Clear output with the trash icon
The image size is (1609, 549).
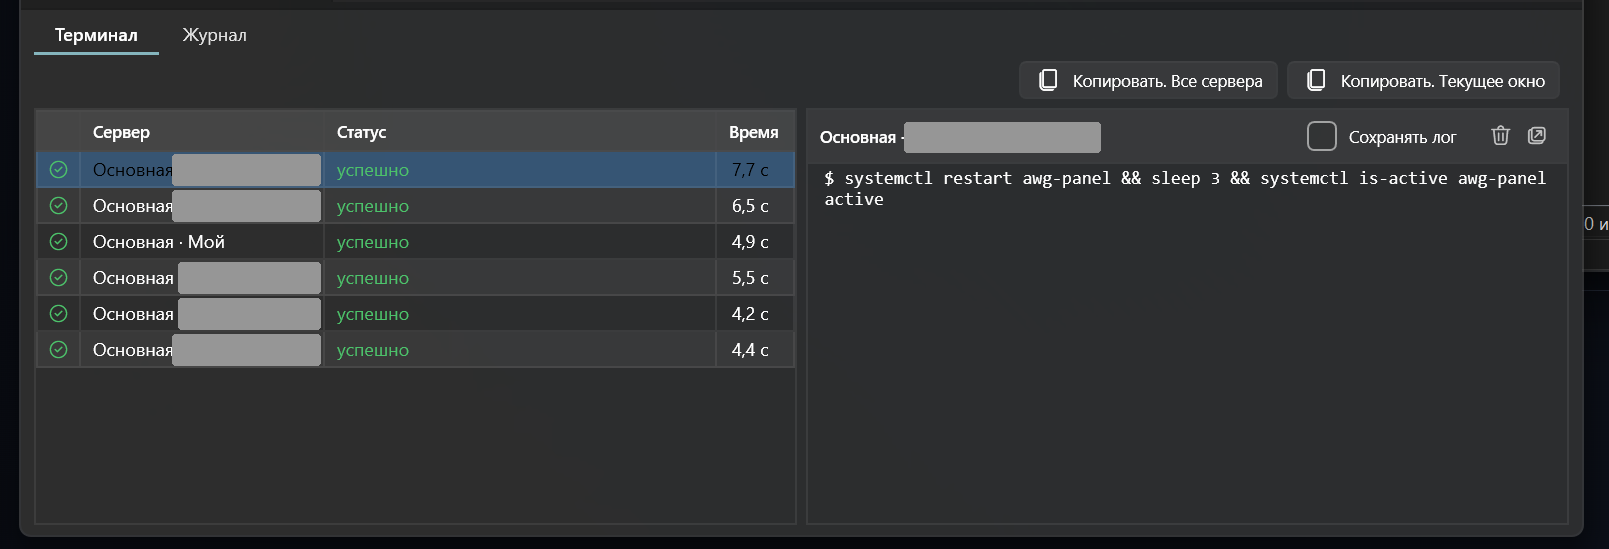1500,135
